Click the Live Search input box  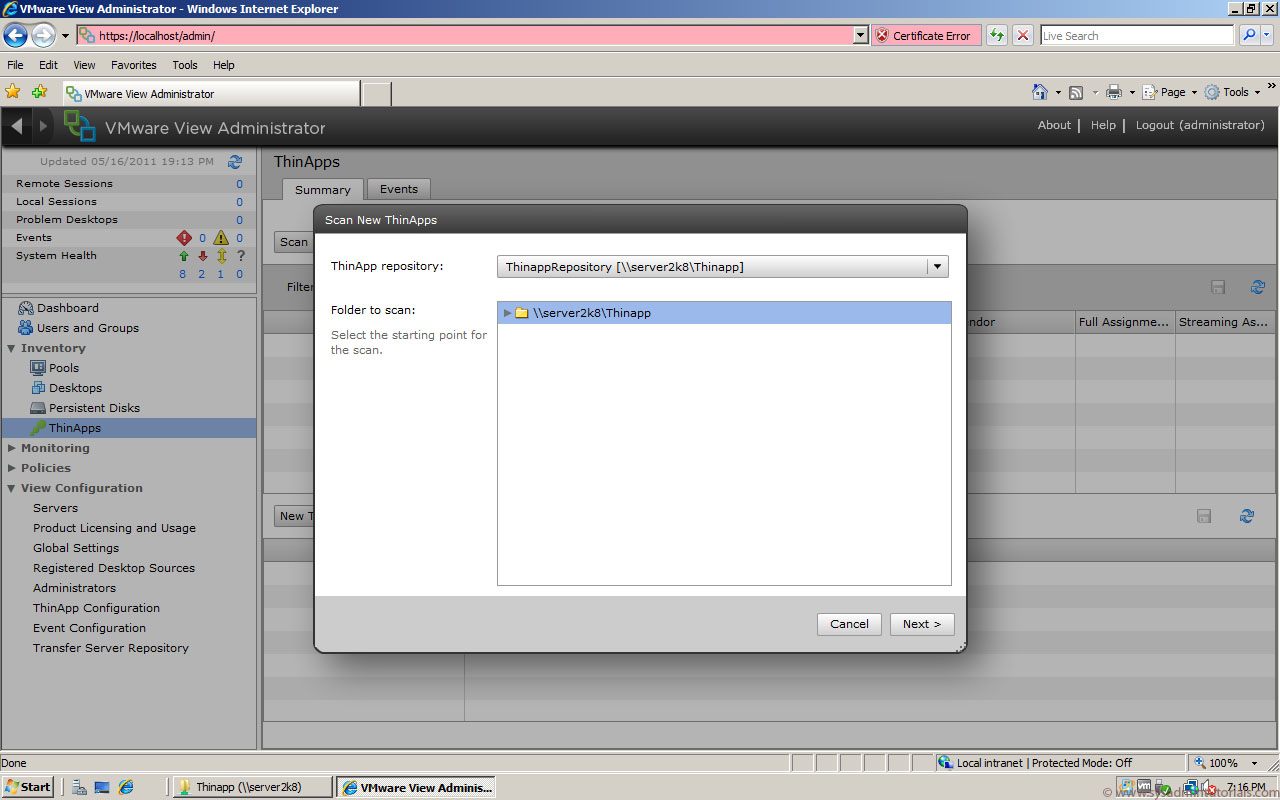1137,35
